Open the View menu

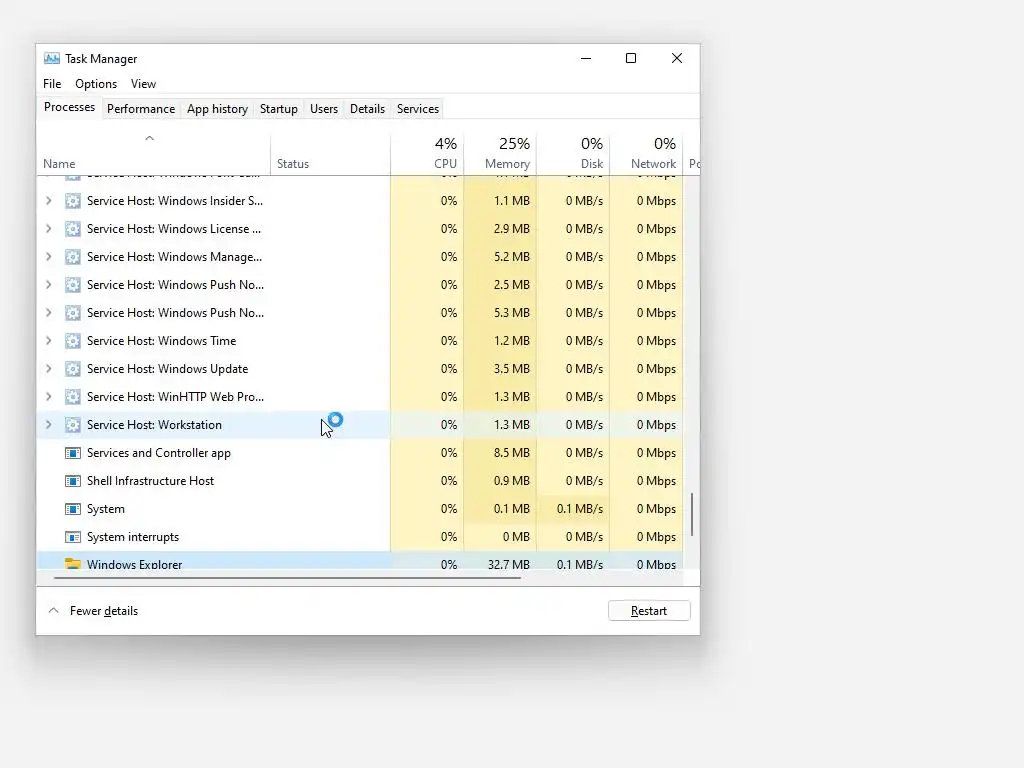[x=143, y=84]
